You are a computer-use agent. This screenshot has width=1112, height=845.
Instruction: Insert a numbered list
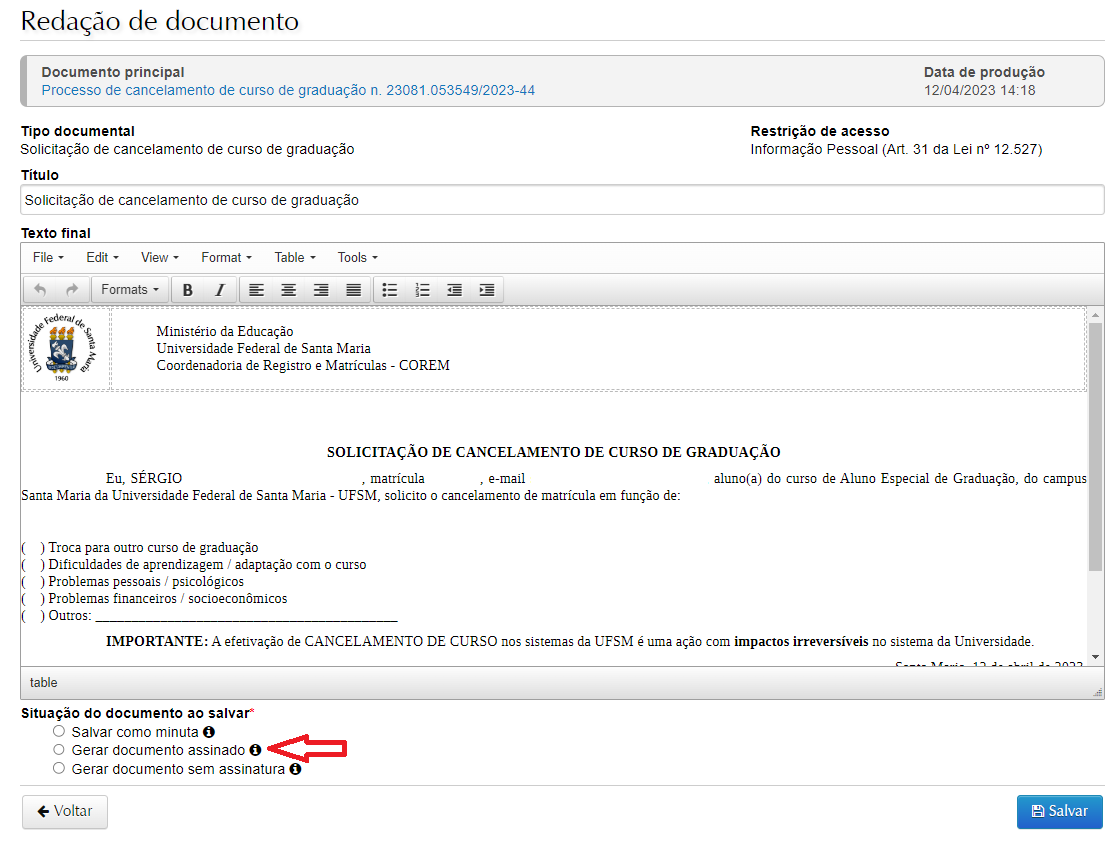coord(422,290)
